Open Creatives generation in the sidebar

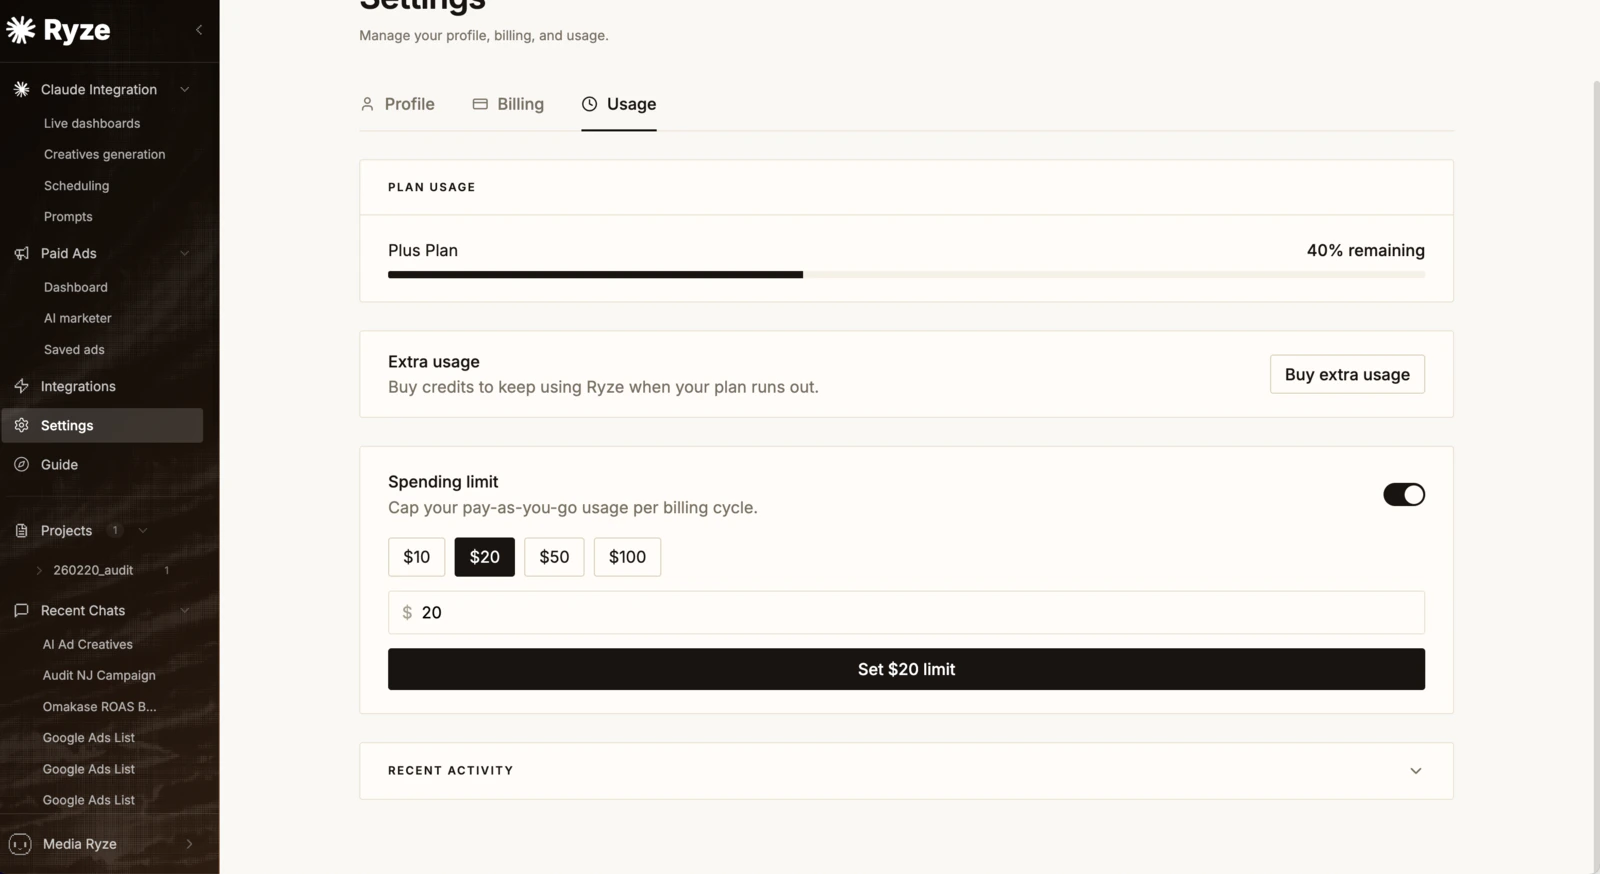tap(104, 154)
